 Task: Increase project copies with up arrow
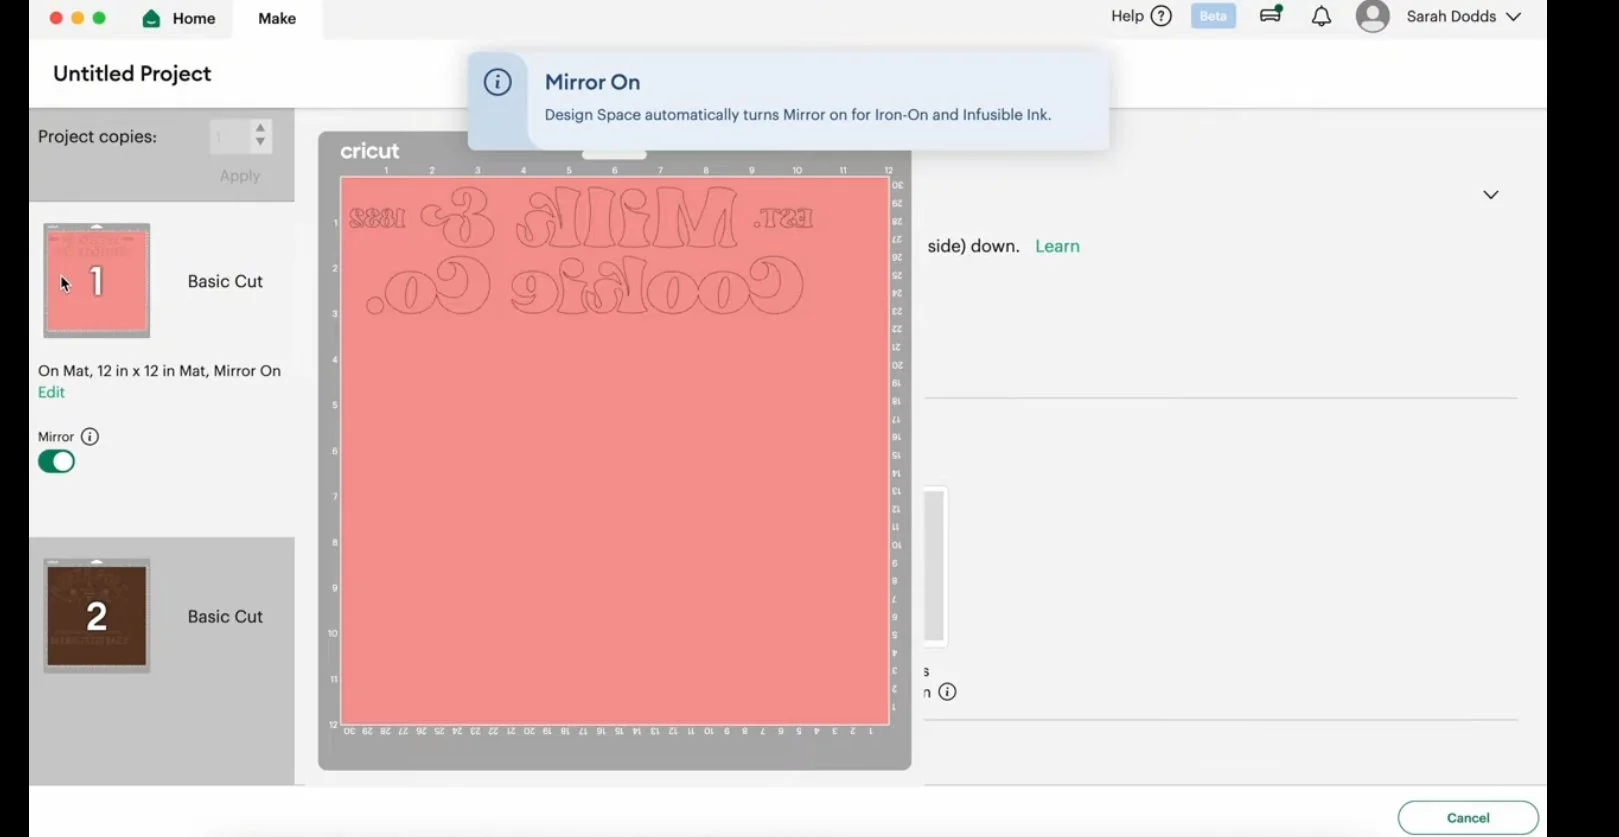pyautogui.click(x=260, y=127)
